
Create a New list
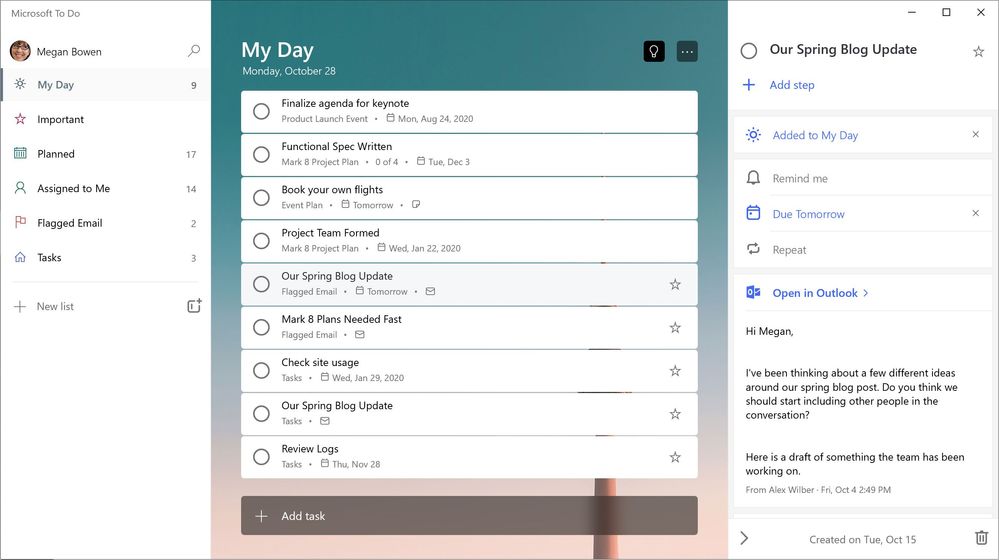pyautogui.click(x=55, y=306)
